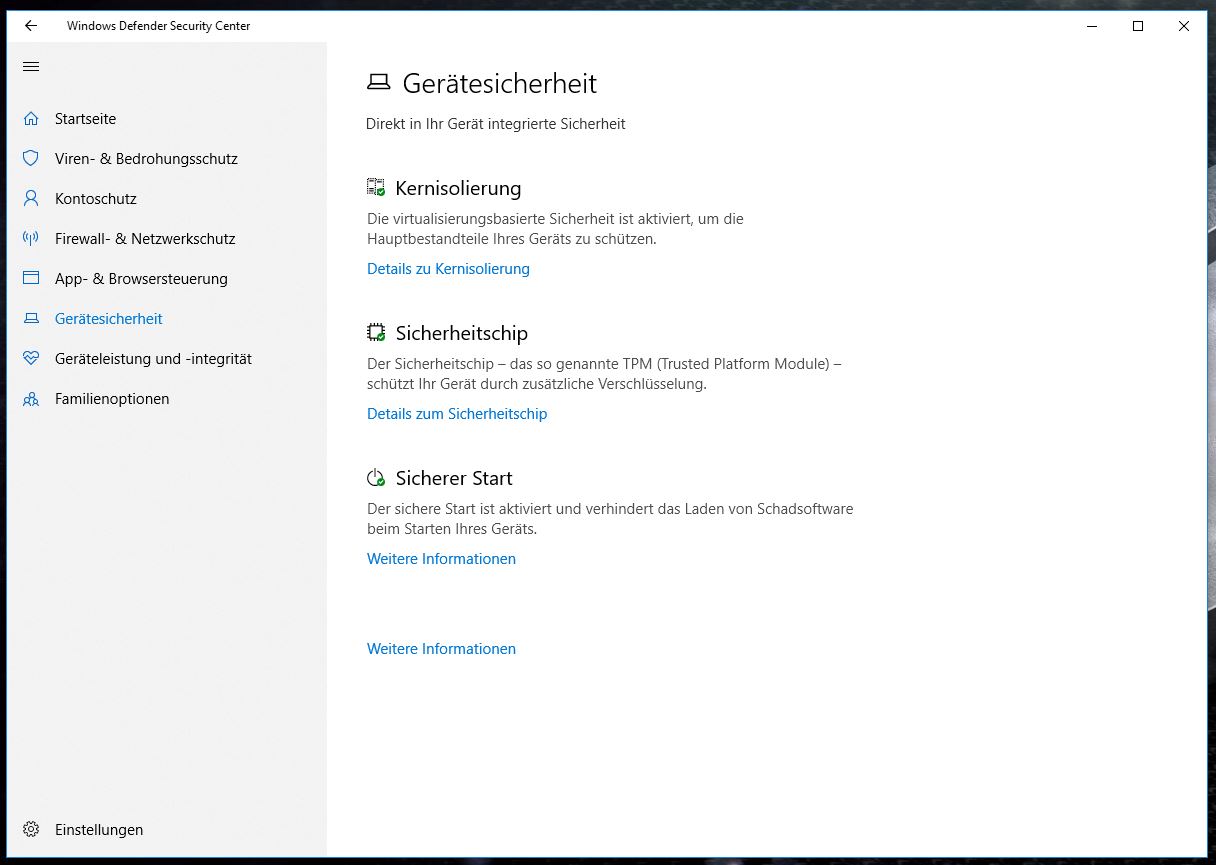Click the Sicherheitschip chip icon
Image resolution: width=1216 pixels, height=865 pixels.
coord(376,332)
